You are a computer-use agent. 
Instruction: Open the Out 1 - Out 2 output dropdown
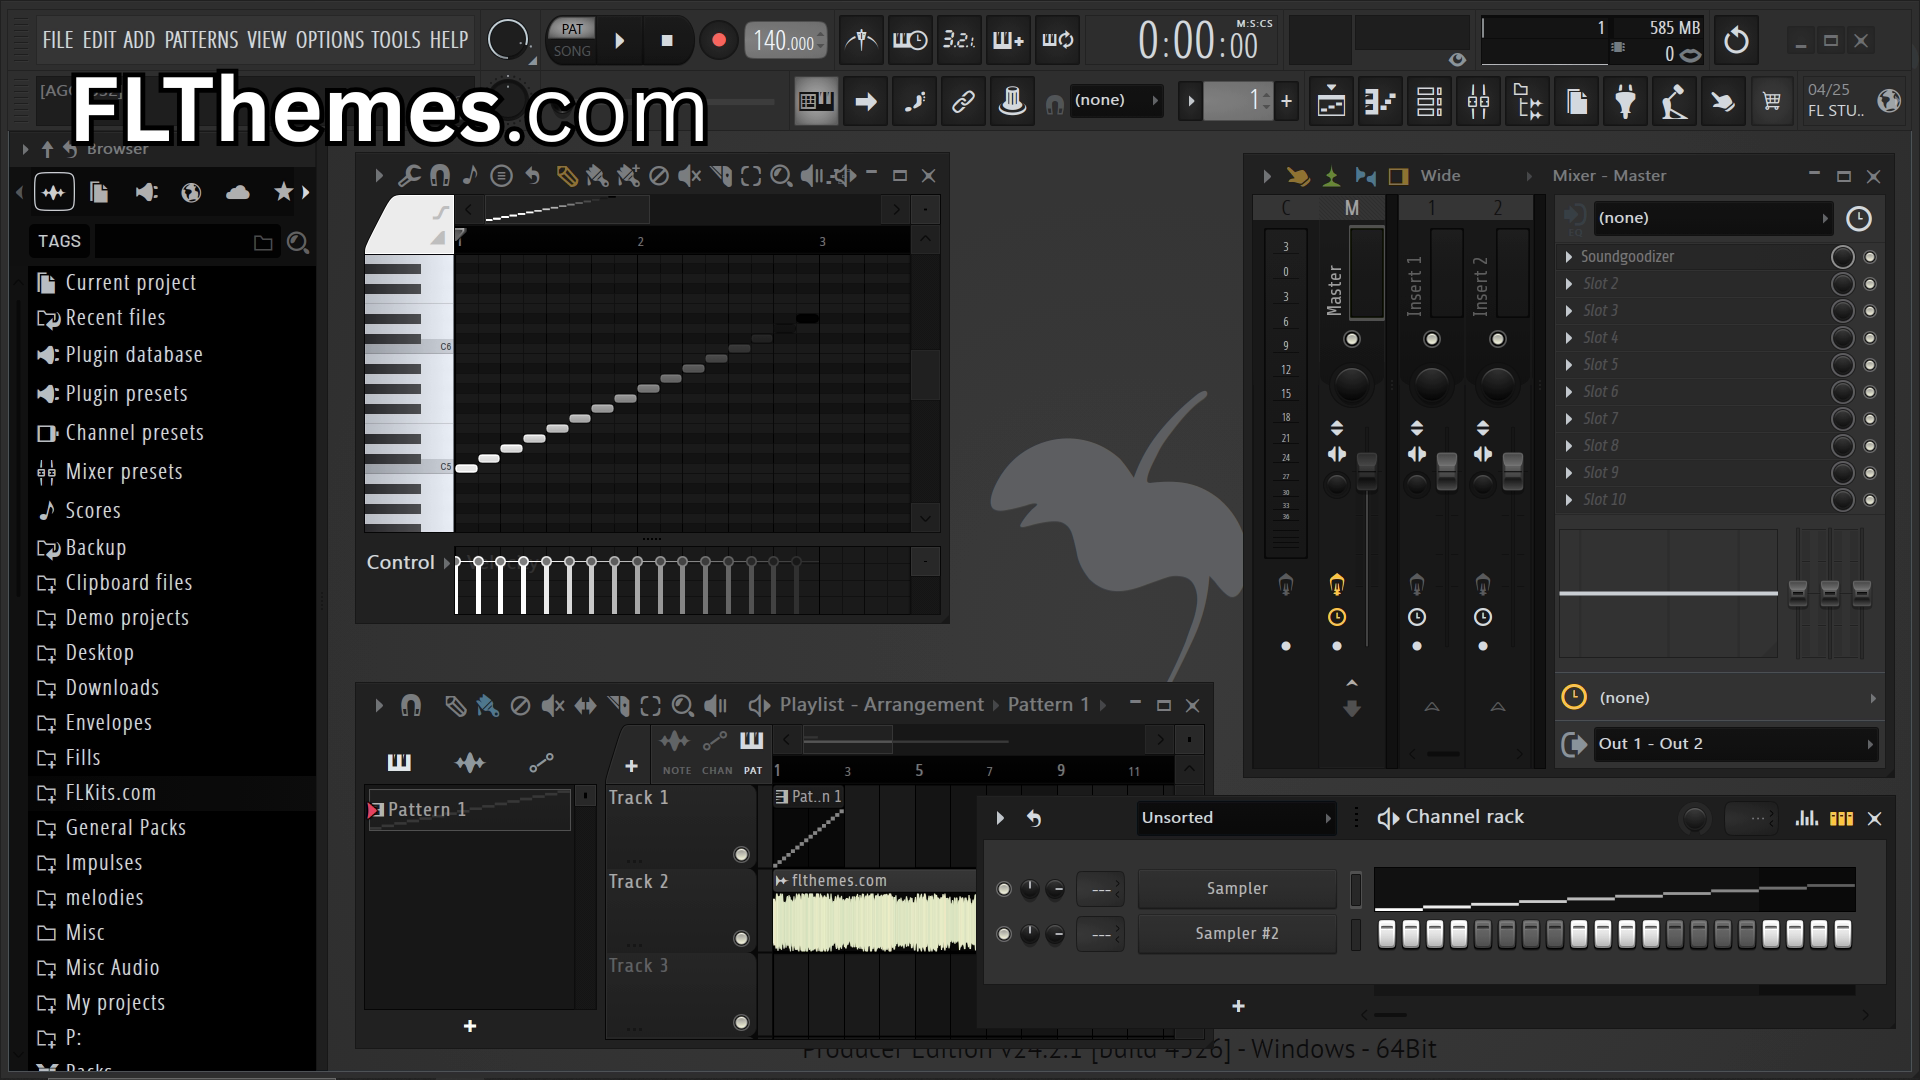click(1735, 744)
